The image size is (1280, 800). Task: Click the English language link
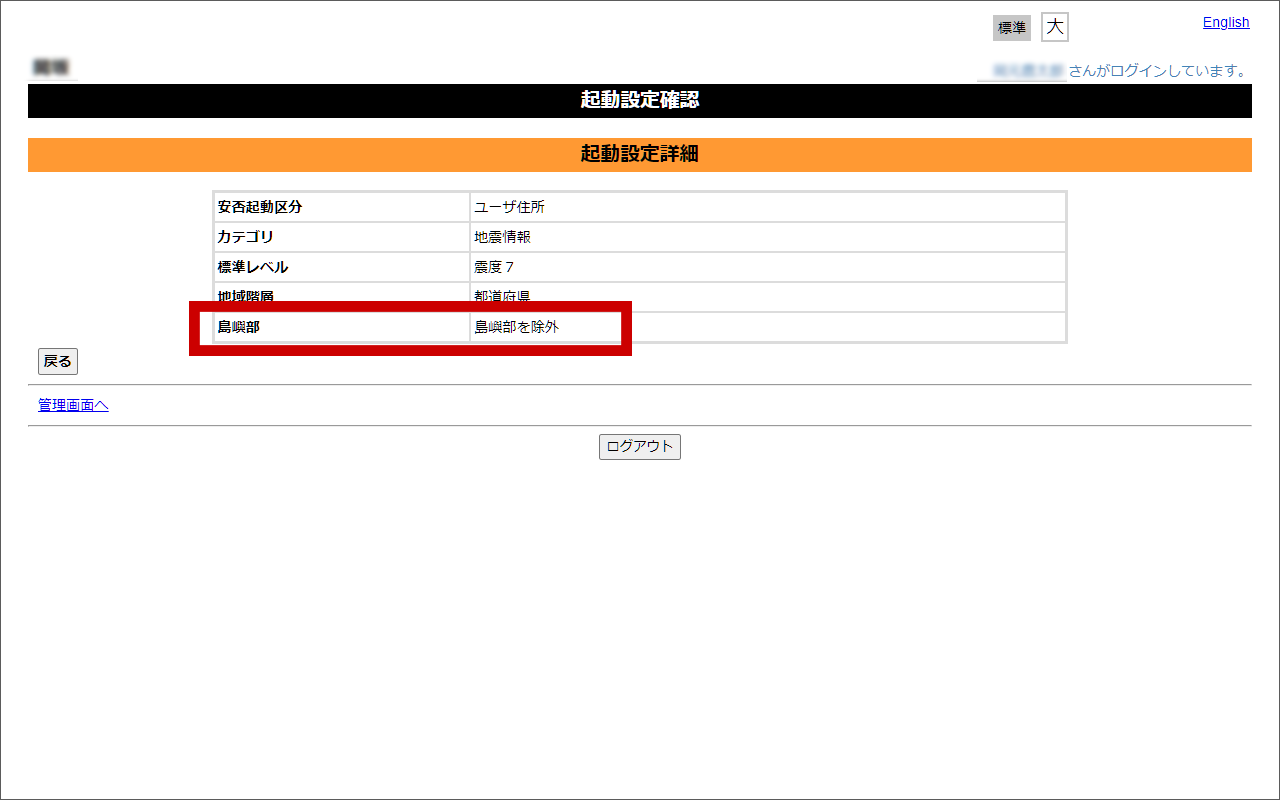[1225, 22]
